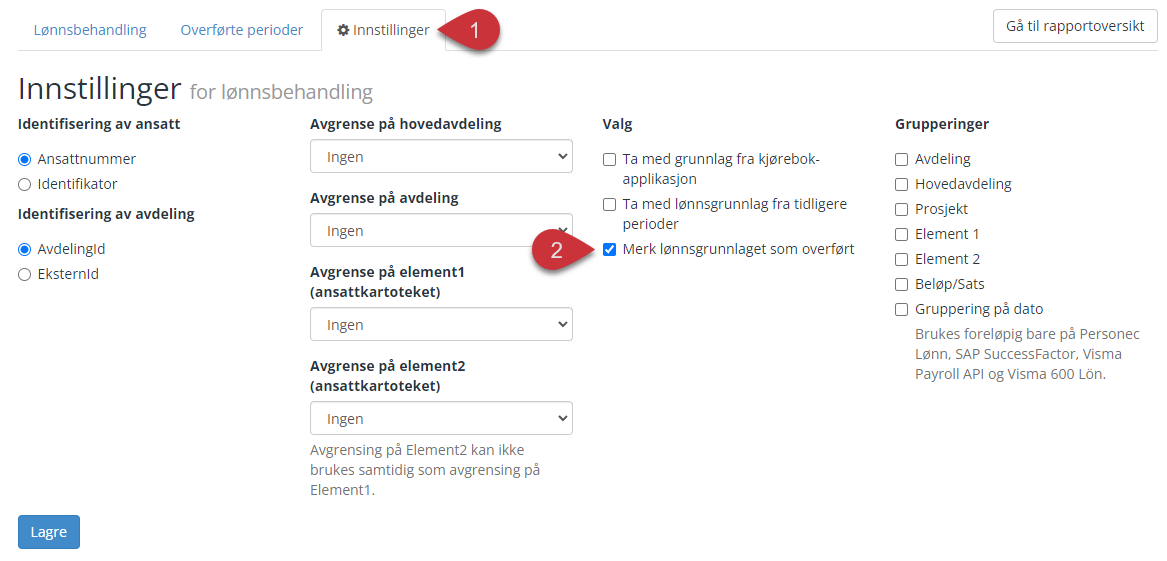Image resolution: width=1167 pixels, height=561 pixels.
Task: Open the Avgrense på element1 dropdown
Action: click(441, 324)
